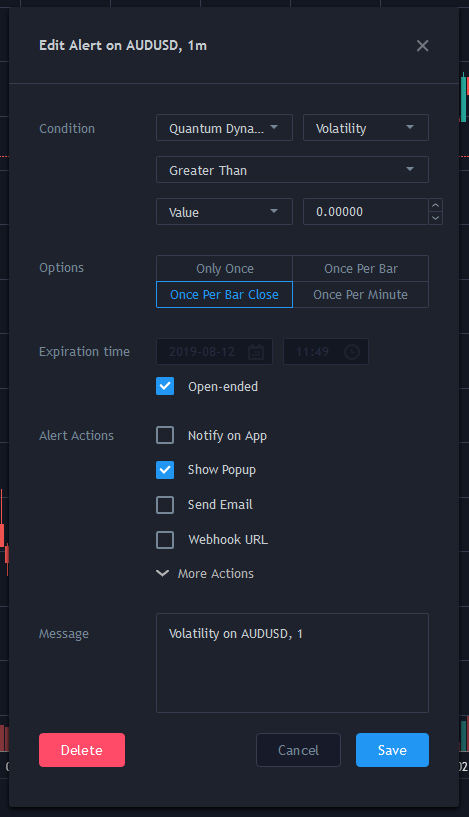Expand the More Actions chevron
Viewport: 469px width, 817px height.
(163, 574)
